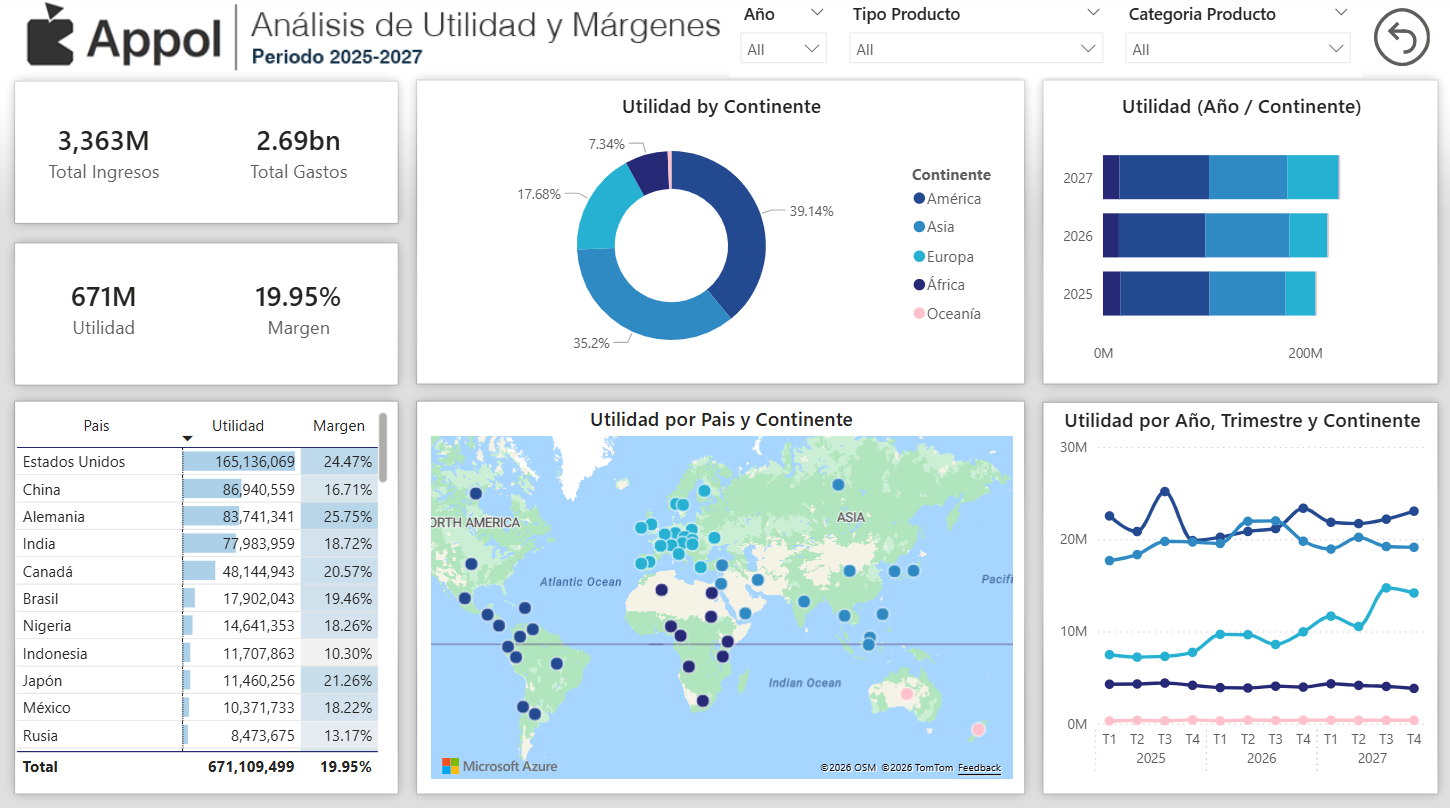Click the sort indicator beside the Pais header
This screenshot has height=808, width=1450.
coord(187,438)
